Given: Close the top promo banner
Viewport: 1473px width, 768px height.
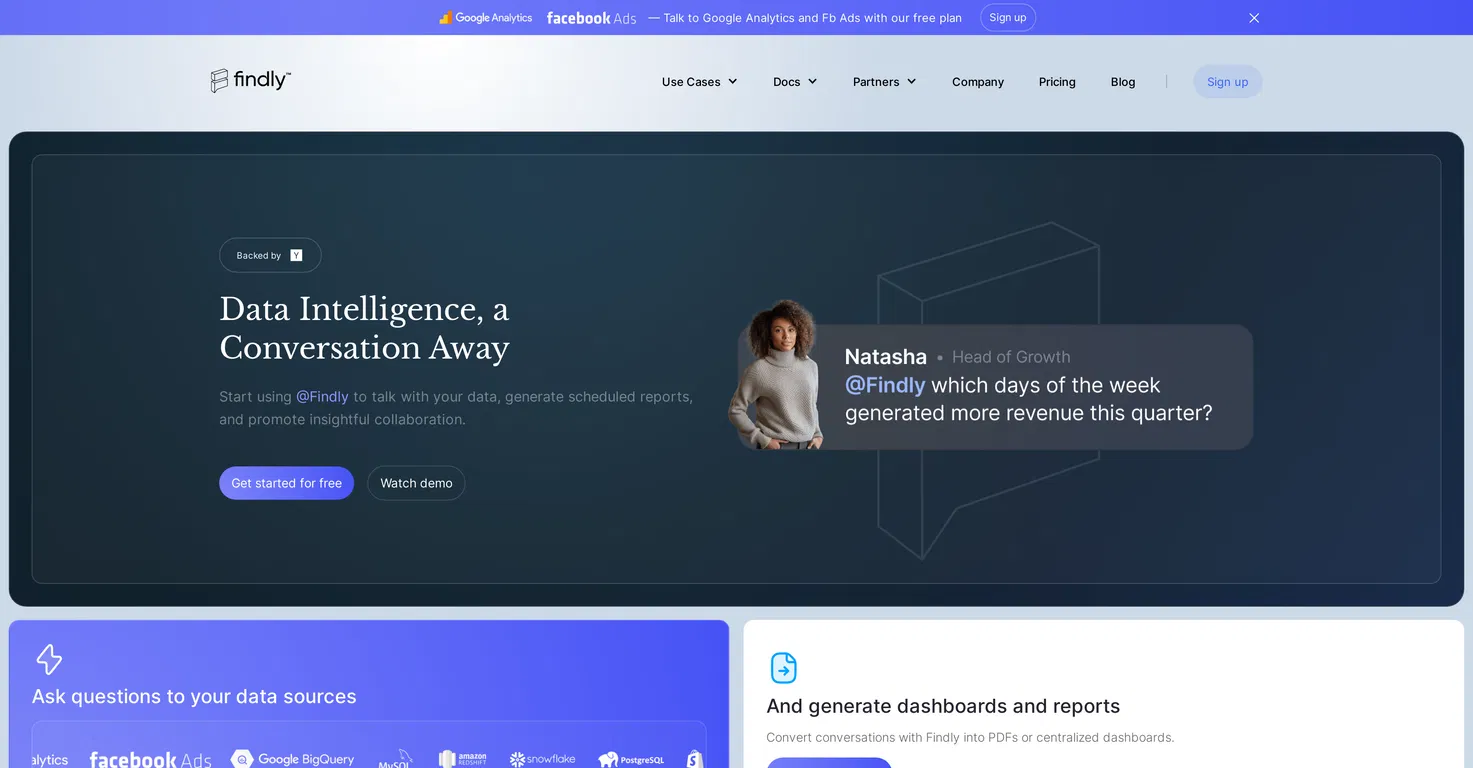Looking at the screenshot, I should tap(1254, 18).
